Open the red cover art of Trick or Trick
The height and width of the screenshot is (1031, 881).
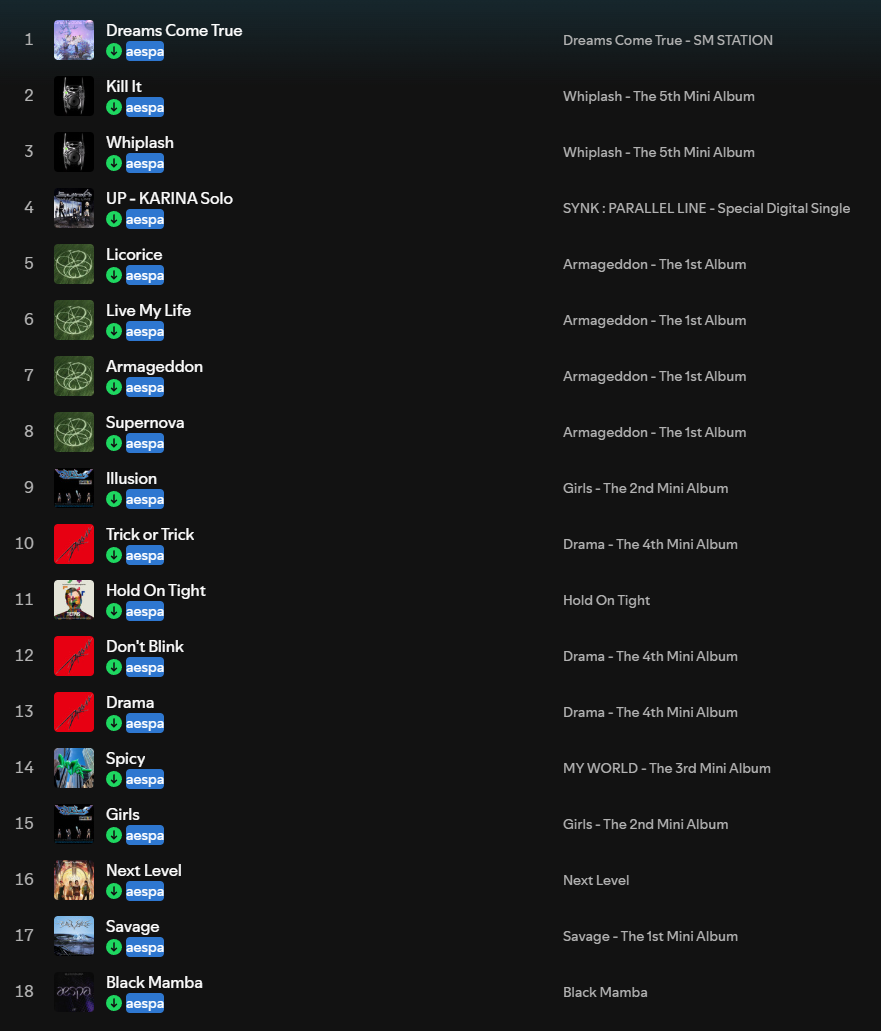[74, 544]
